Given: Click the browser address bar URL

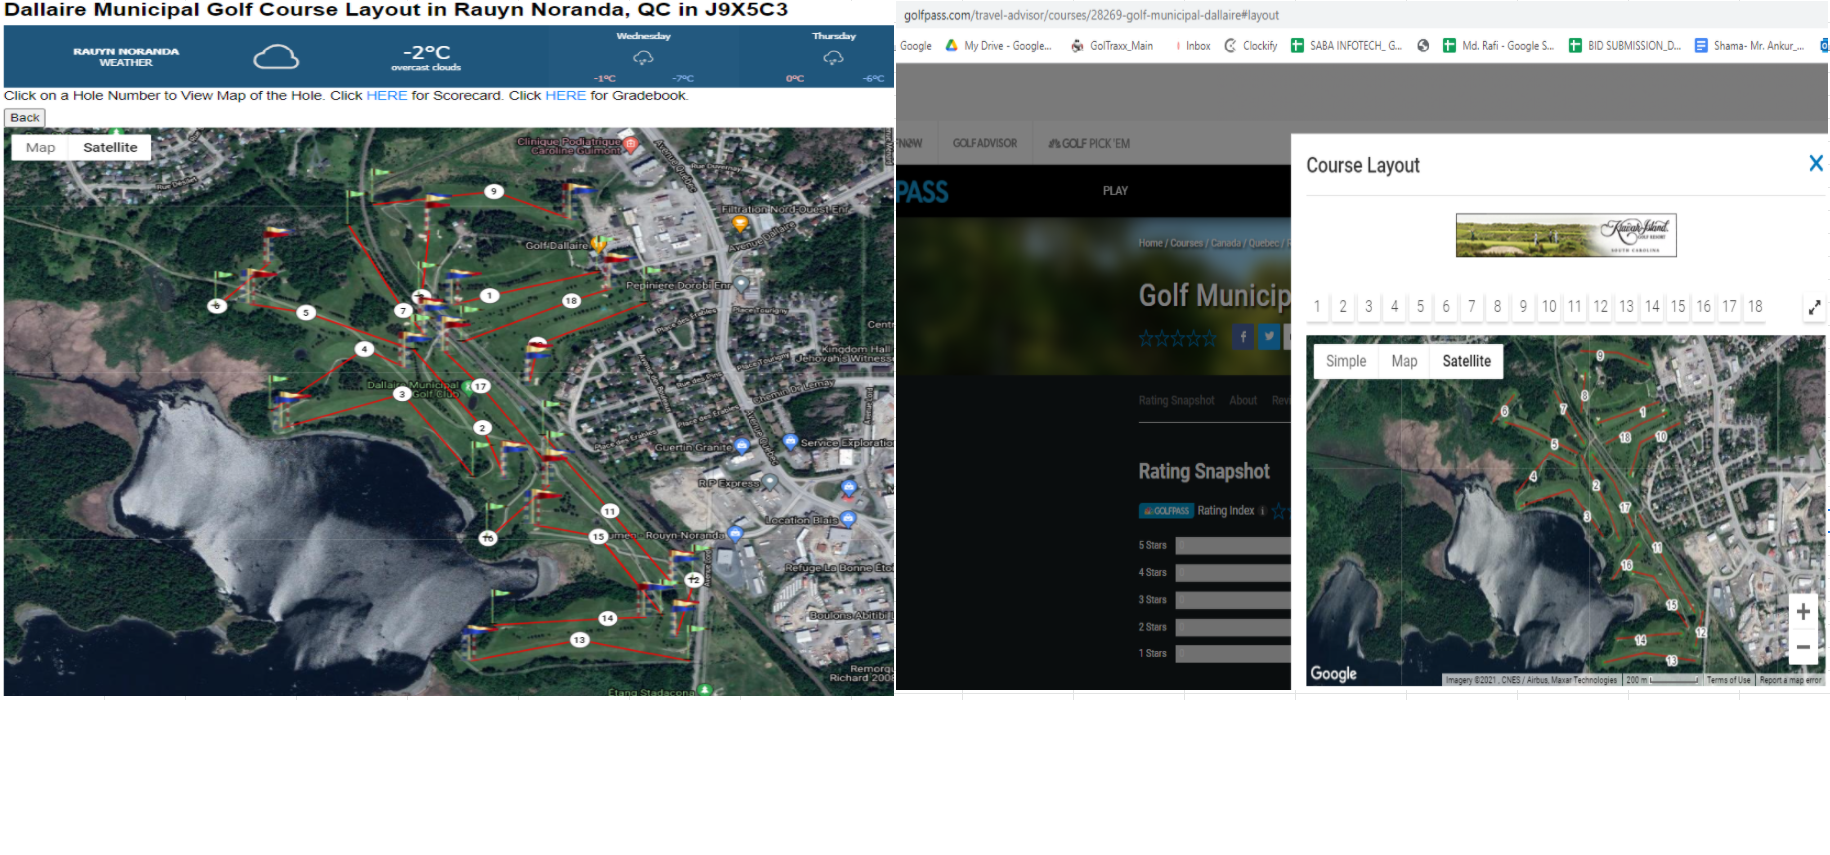Looking at the screenshot, I should click(x=1091, y=15).
